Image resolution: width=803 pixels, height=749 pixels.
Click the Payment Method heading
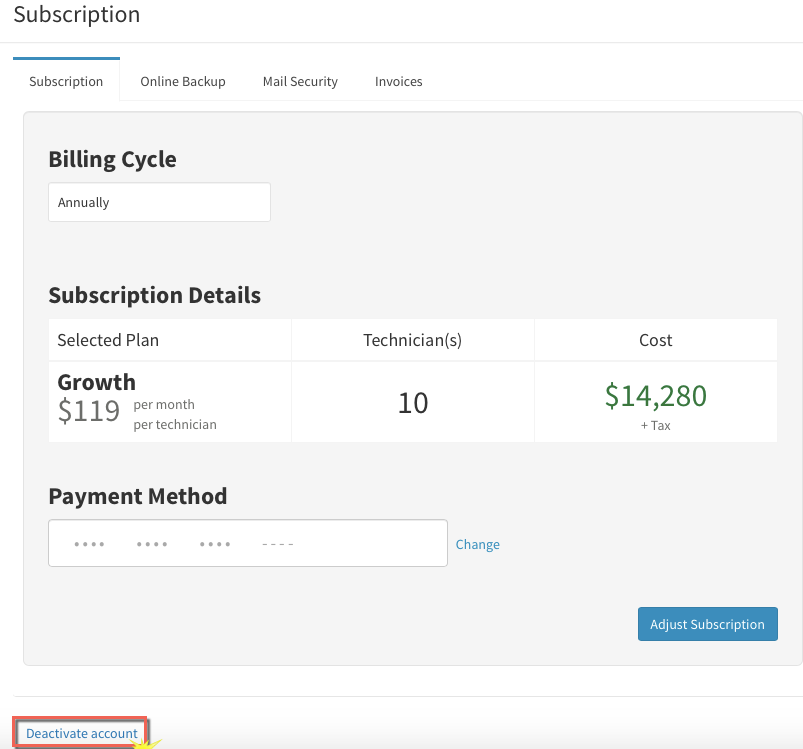tap(138, 496)
